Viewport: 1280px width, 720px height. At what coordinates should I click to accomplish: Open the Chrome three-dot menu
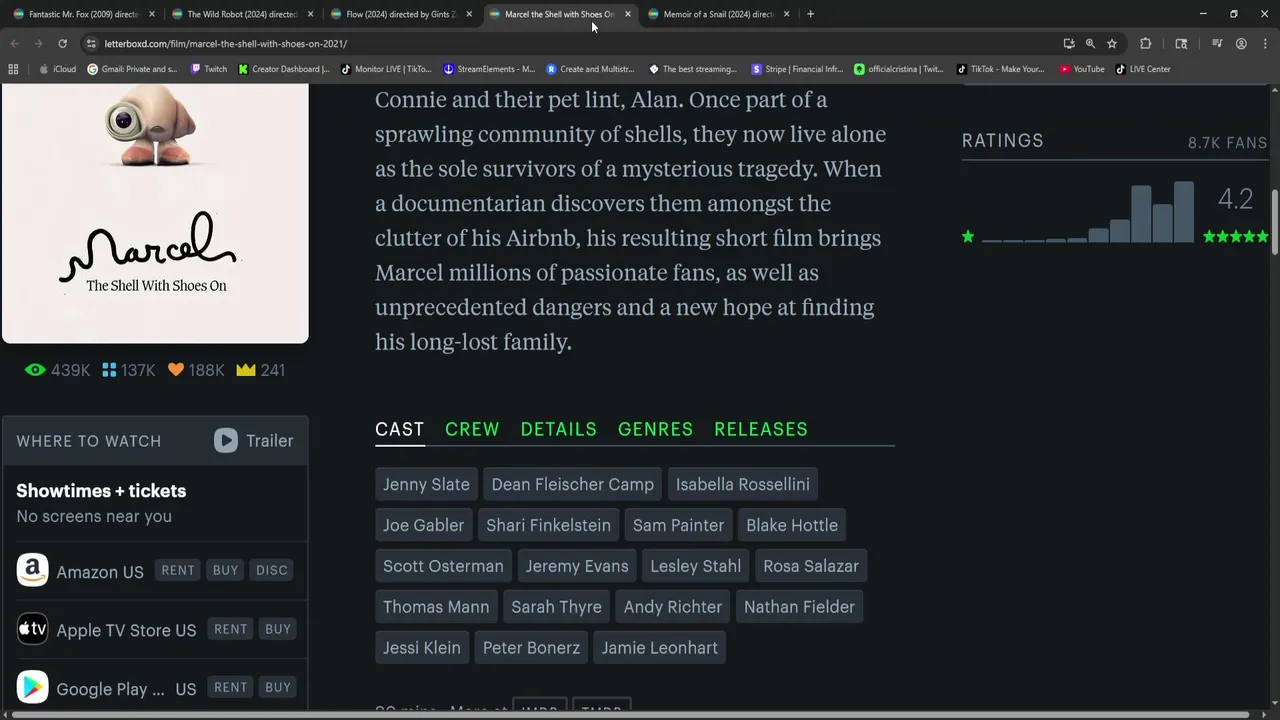pyautogui.click(x=1263, y=44)
